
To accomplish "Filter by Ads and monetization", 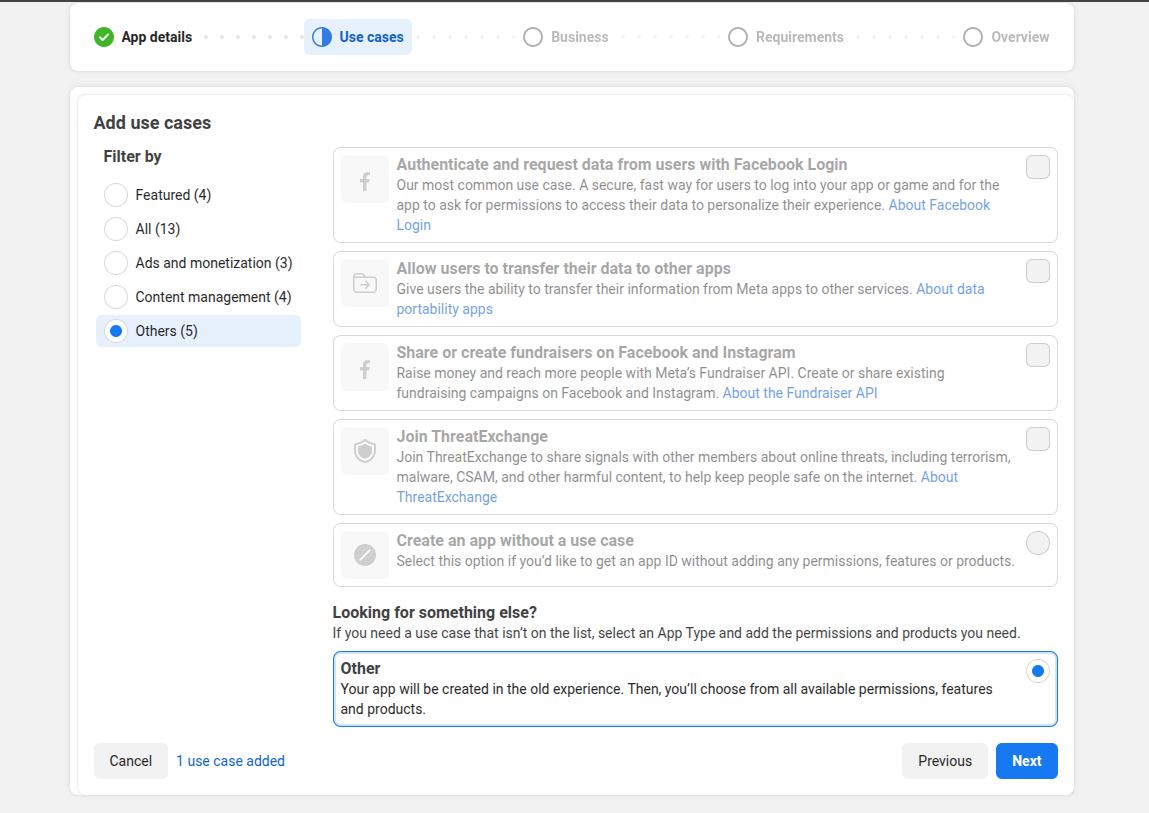I will (x=116, y=263).
